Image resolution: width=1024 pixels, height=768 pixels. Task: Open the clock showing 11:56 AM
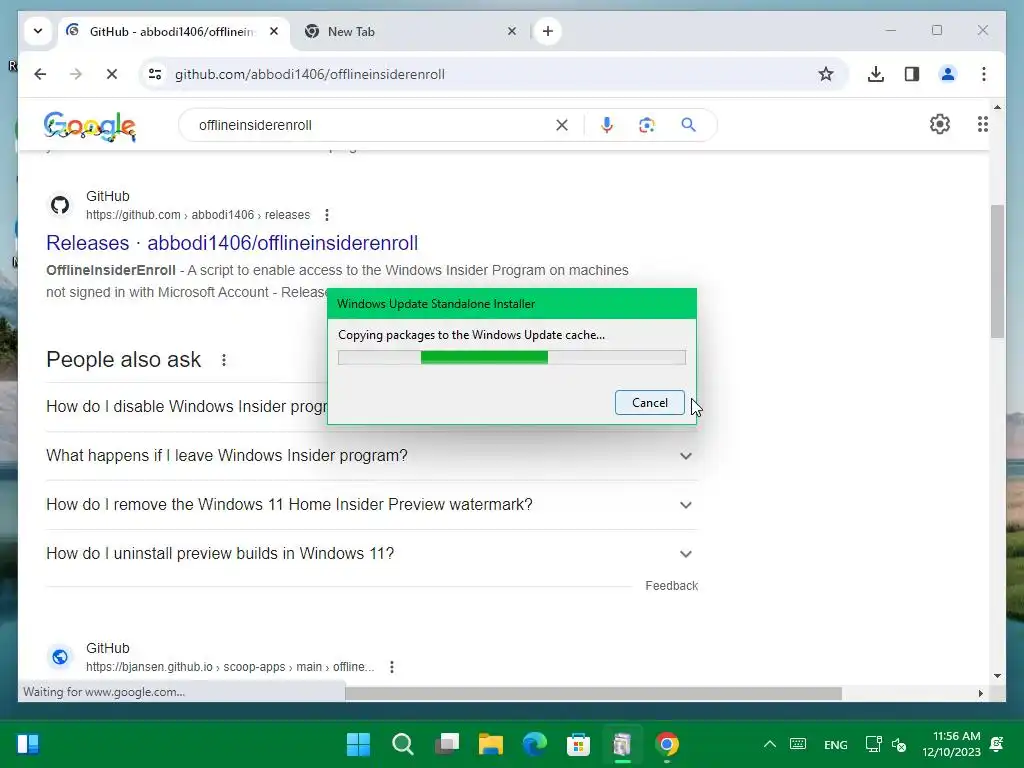point(952,744)
